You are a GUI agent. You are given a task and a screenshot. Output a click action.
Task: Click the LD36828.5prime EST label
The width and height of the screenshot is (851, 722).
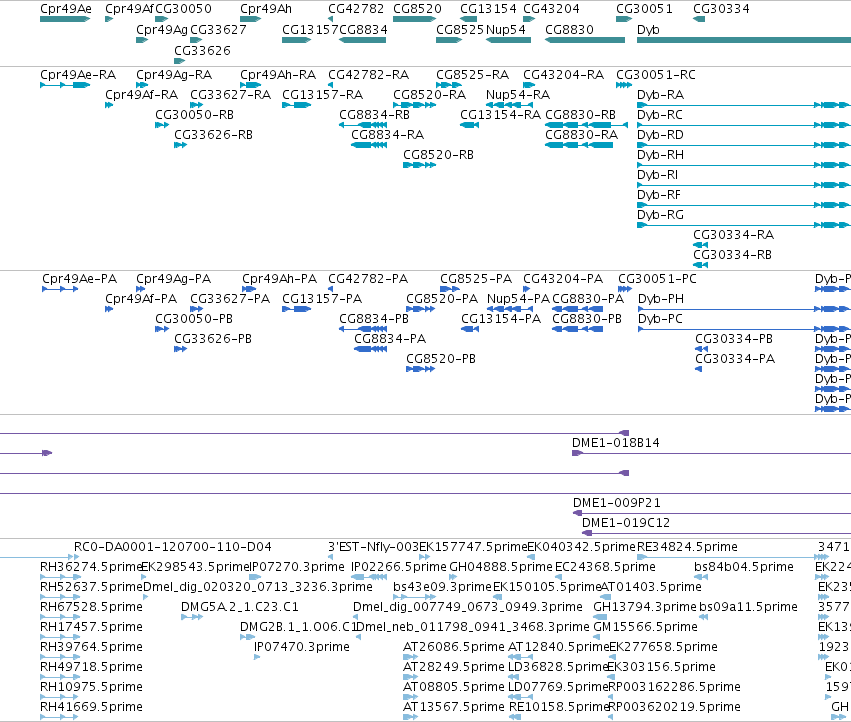(x=557, y=667)
